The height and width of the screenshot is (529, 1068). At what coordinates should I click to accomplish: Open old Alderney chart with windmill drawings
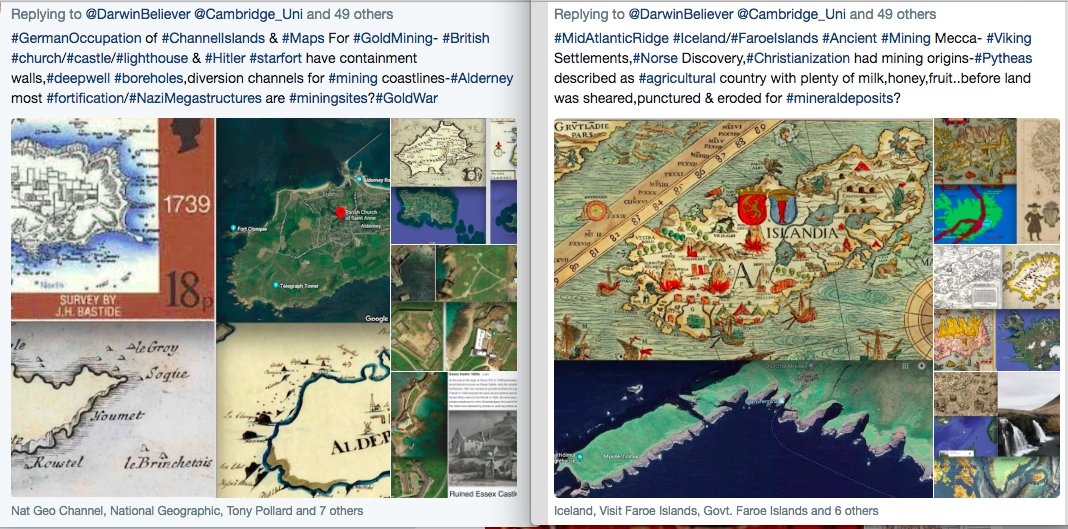point(303,411)
